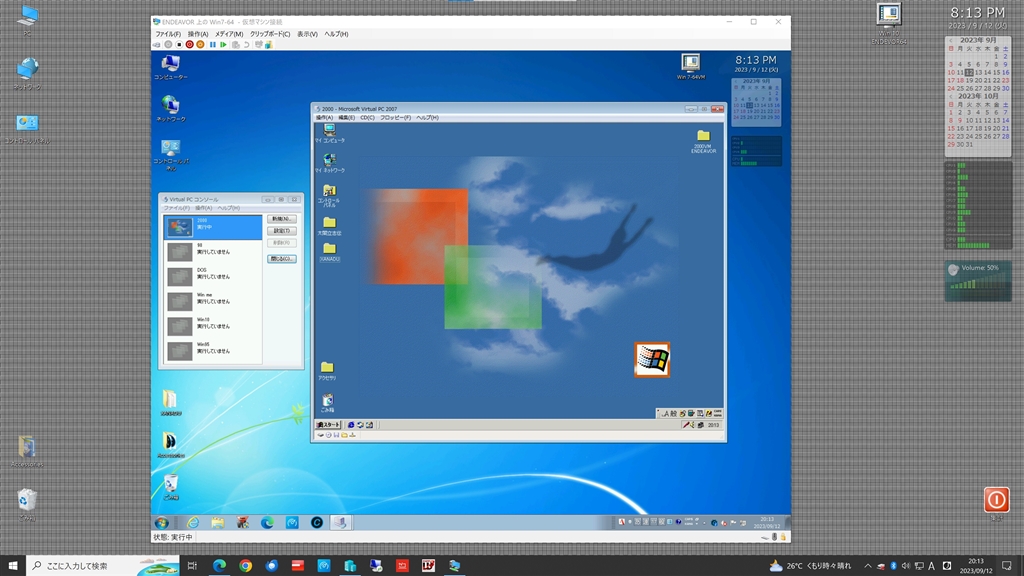The width and height of the screenshot is (1024, 576).
Task: Open Google Chrome in host taskbar
Action: [x=246, y=566]
